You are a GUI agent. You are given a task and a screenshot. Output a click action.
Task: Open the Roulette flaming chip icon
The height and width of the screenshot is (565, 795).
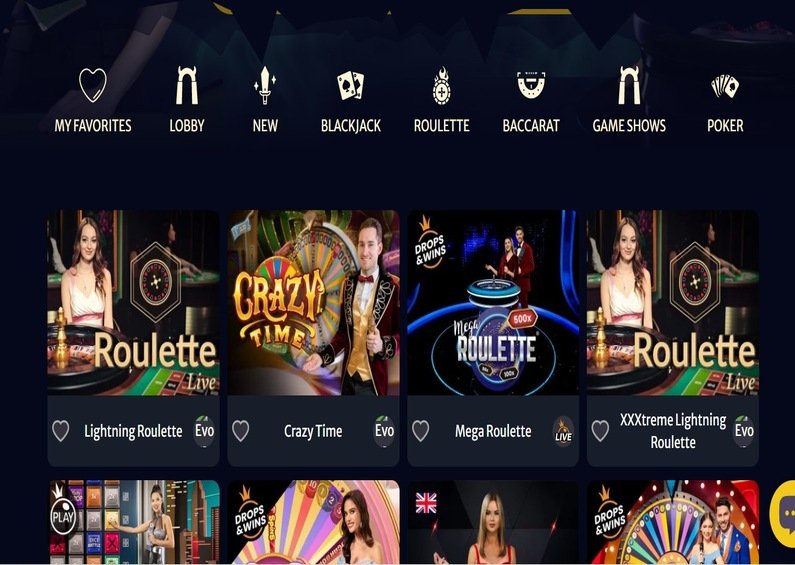442,86
